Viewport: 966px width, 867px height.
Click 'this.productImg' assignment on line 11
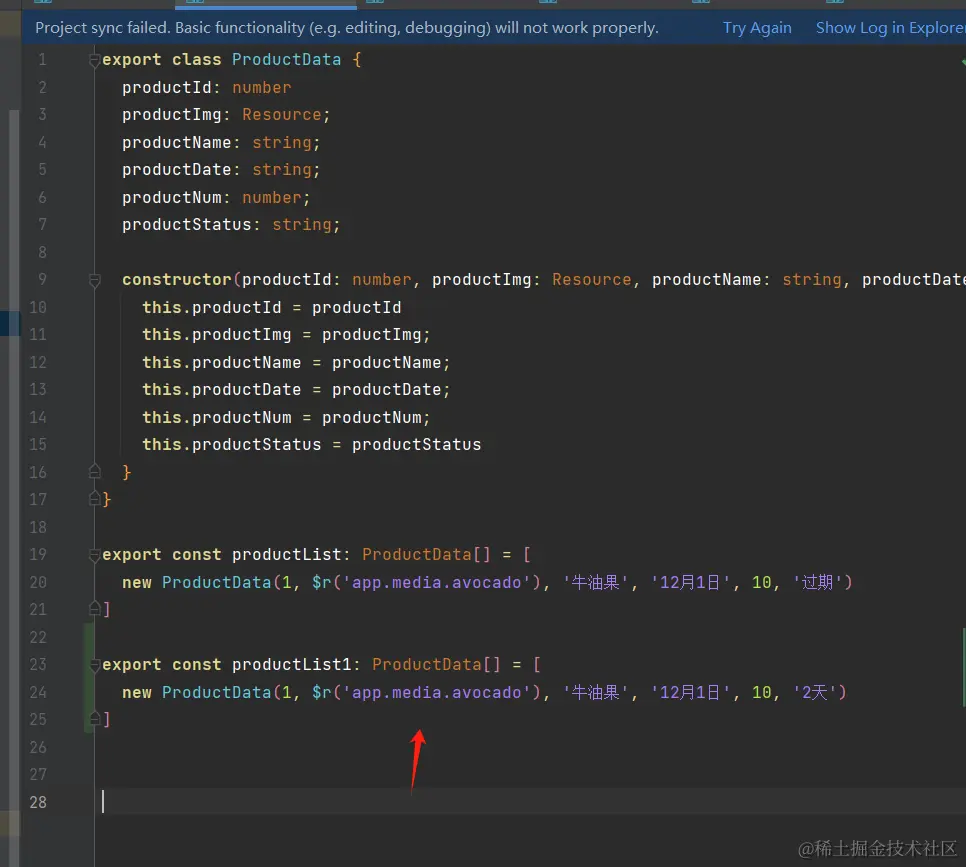click(286, 335)
